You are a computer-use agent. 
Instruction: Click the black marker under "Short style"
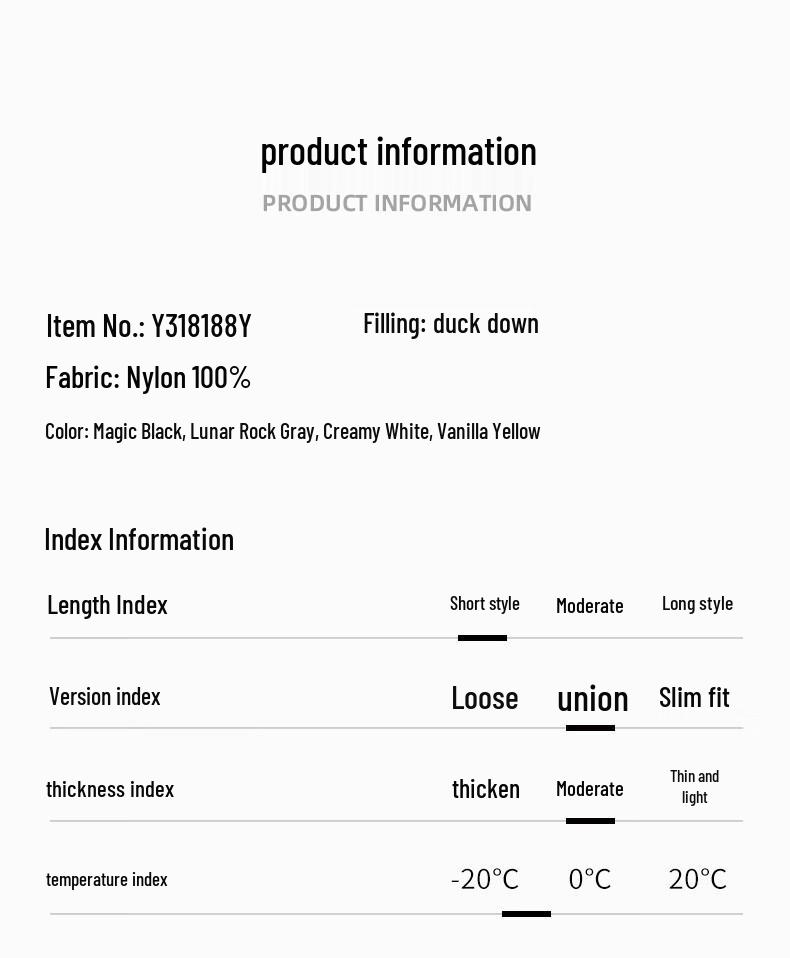[482, 638]
